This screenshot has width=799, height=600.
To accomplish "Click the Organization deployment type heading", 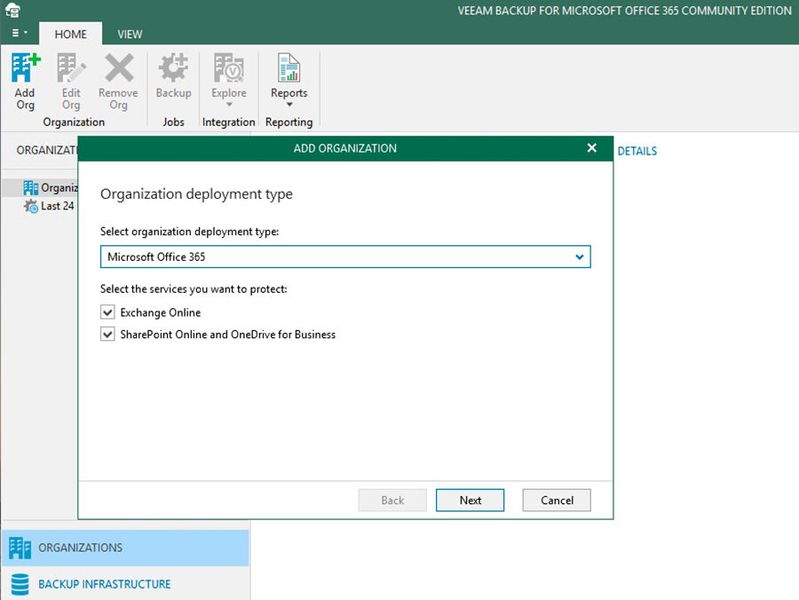I will [196, 194].
